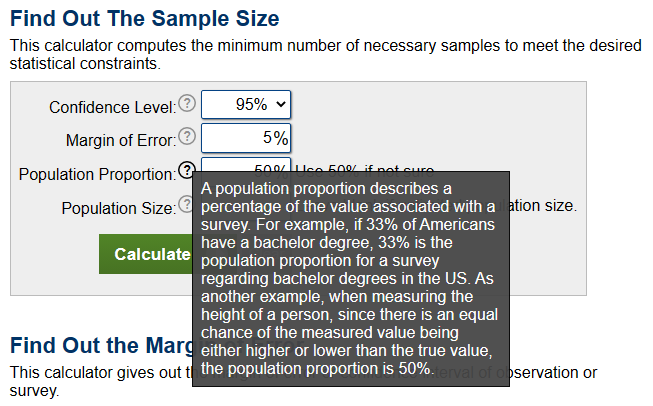
Task: Click the "Margin of Error:" label text
Action: pos(120,140)
